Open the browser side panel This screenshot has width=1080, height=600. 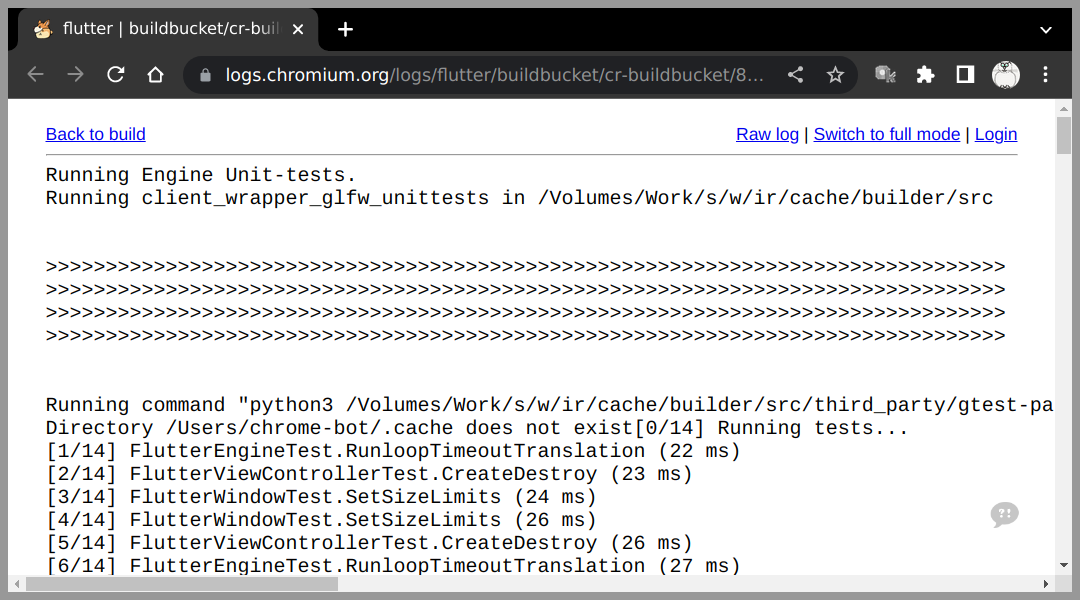(x=963, y=74)
